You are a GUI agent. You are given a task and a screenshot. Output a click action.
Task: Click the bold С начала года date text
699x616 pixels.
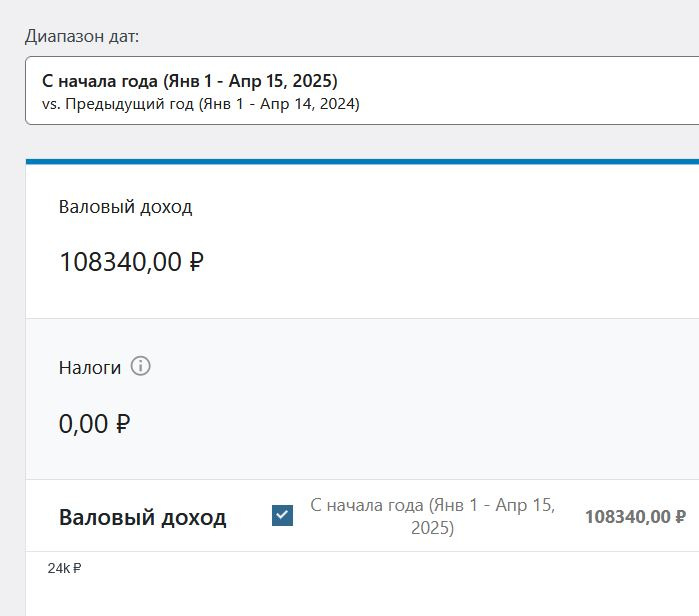tap(190, 80)
